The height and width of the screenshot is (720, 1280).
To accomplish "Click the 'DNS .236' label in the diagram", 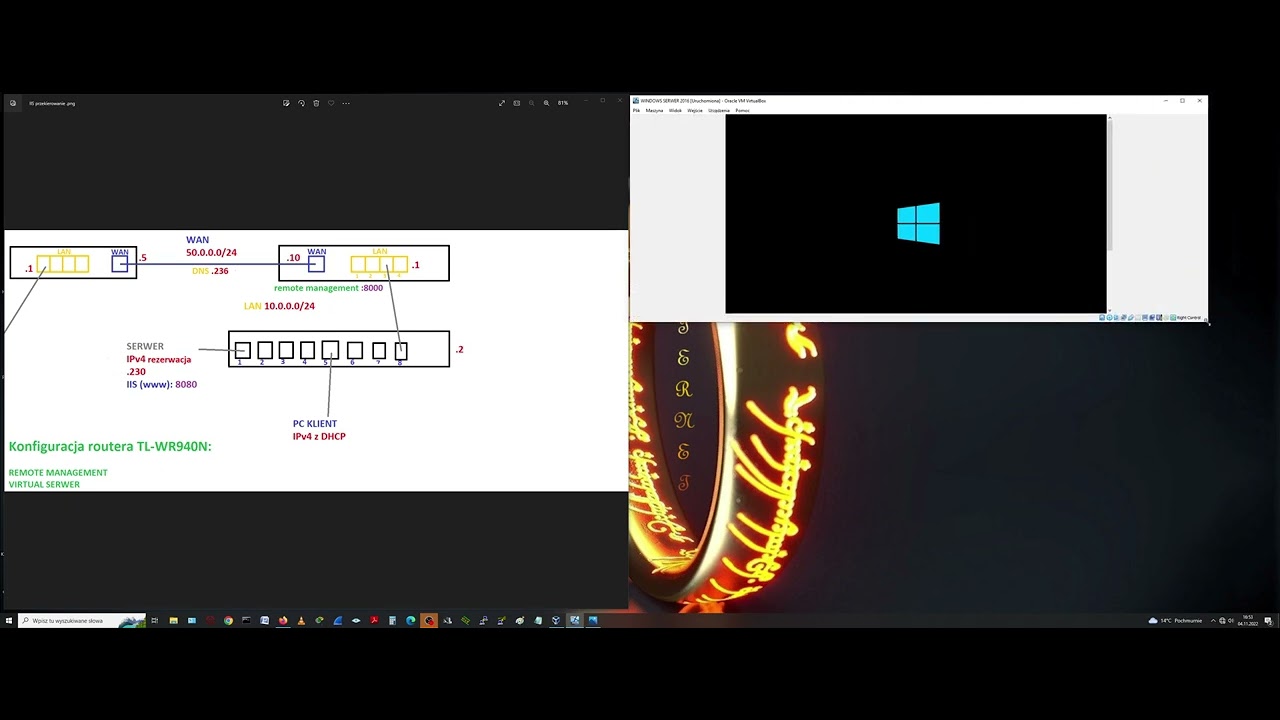I will tap(210, 271).
